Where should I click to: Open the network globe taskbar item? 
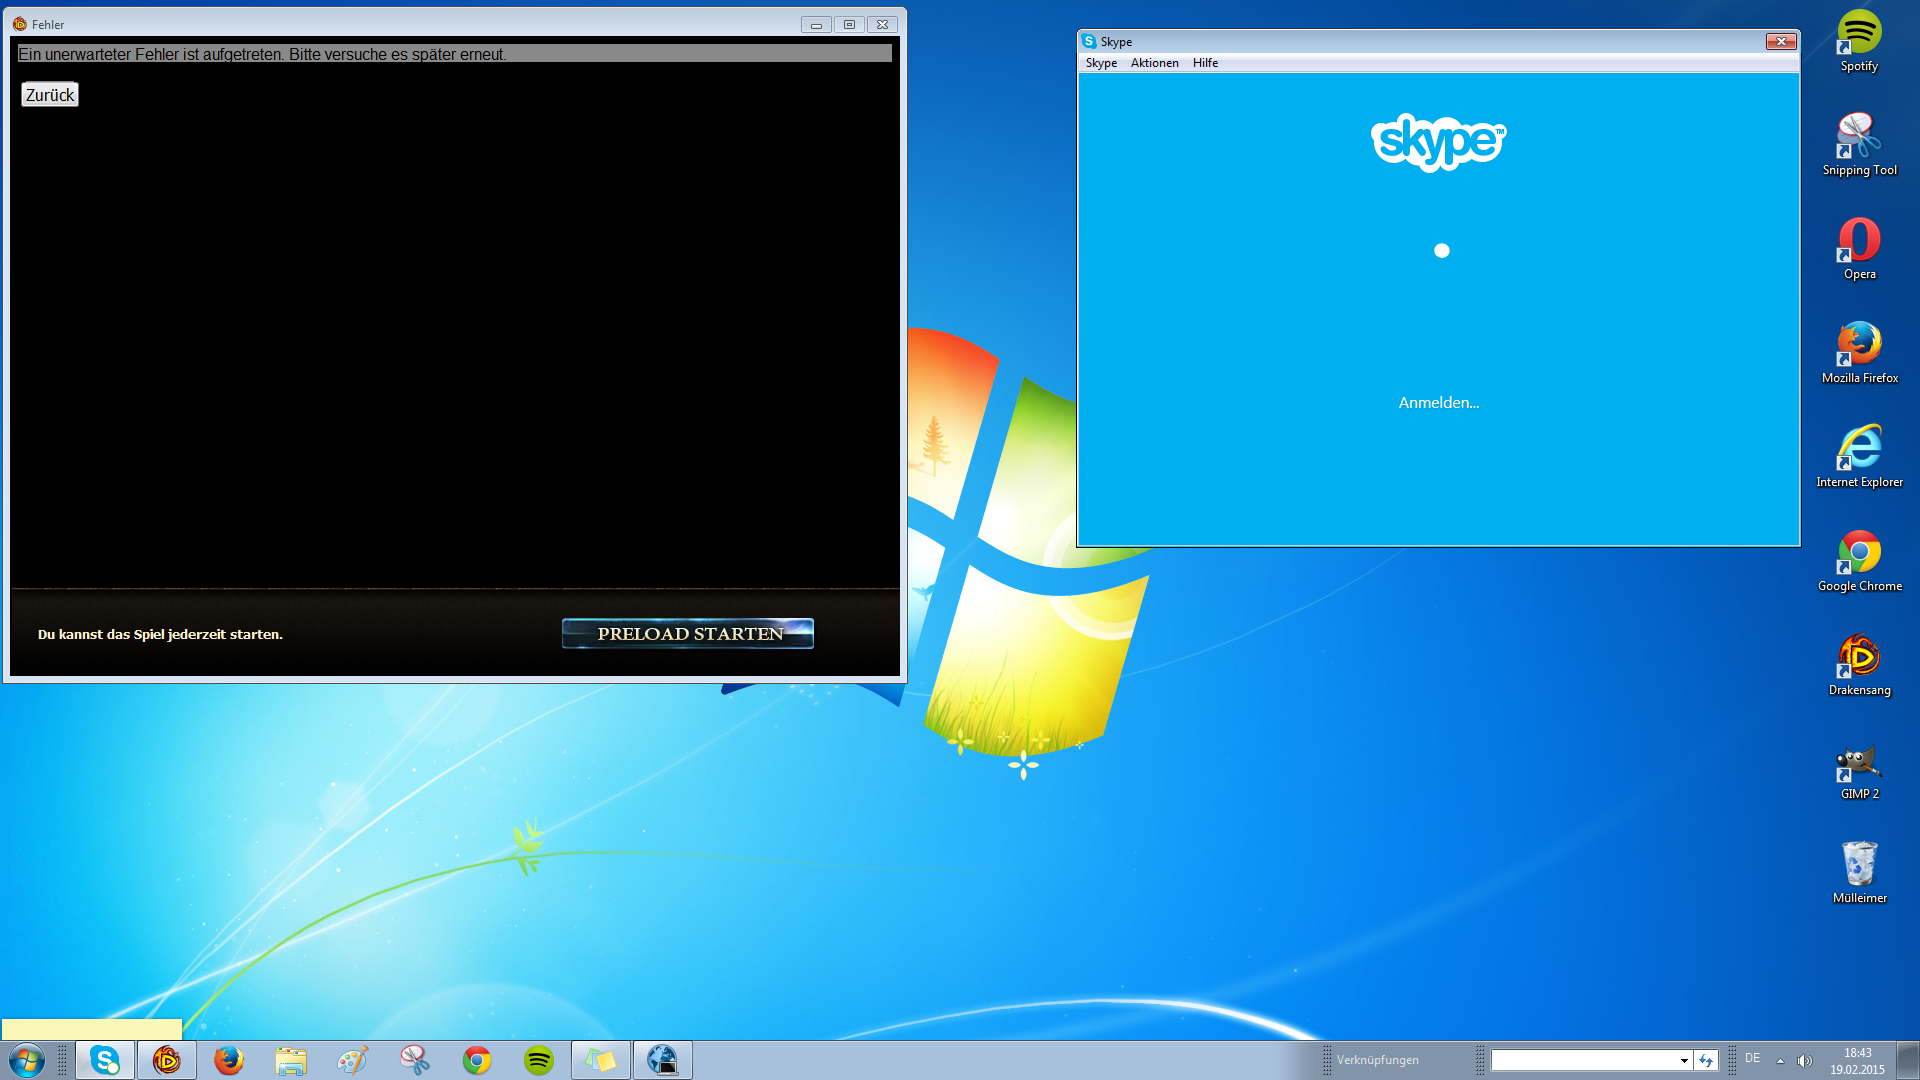pyautogui.click(x=663, y=1060)
